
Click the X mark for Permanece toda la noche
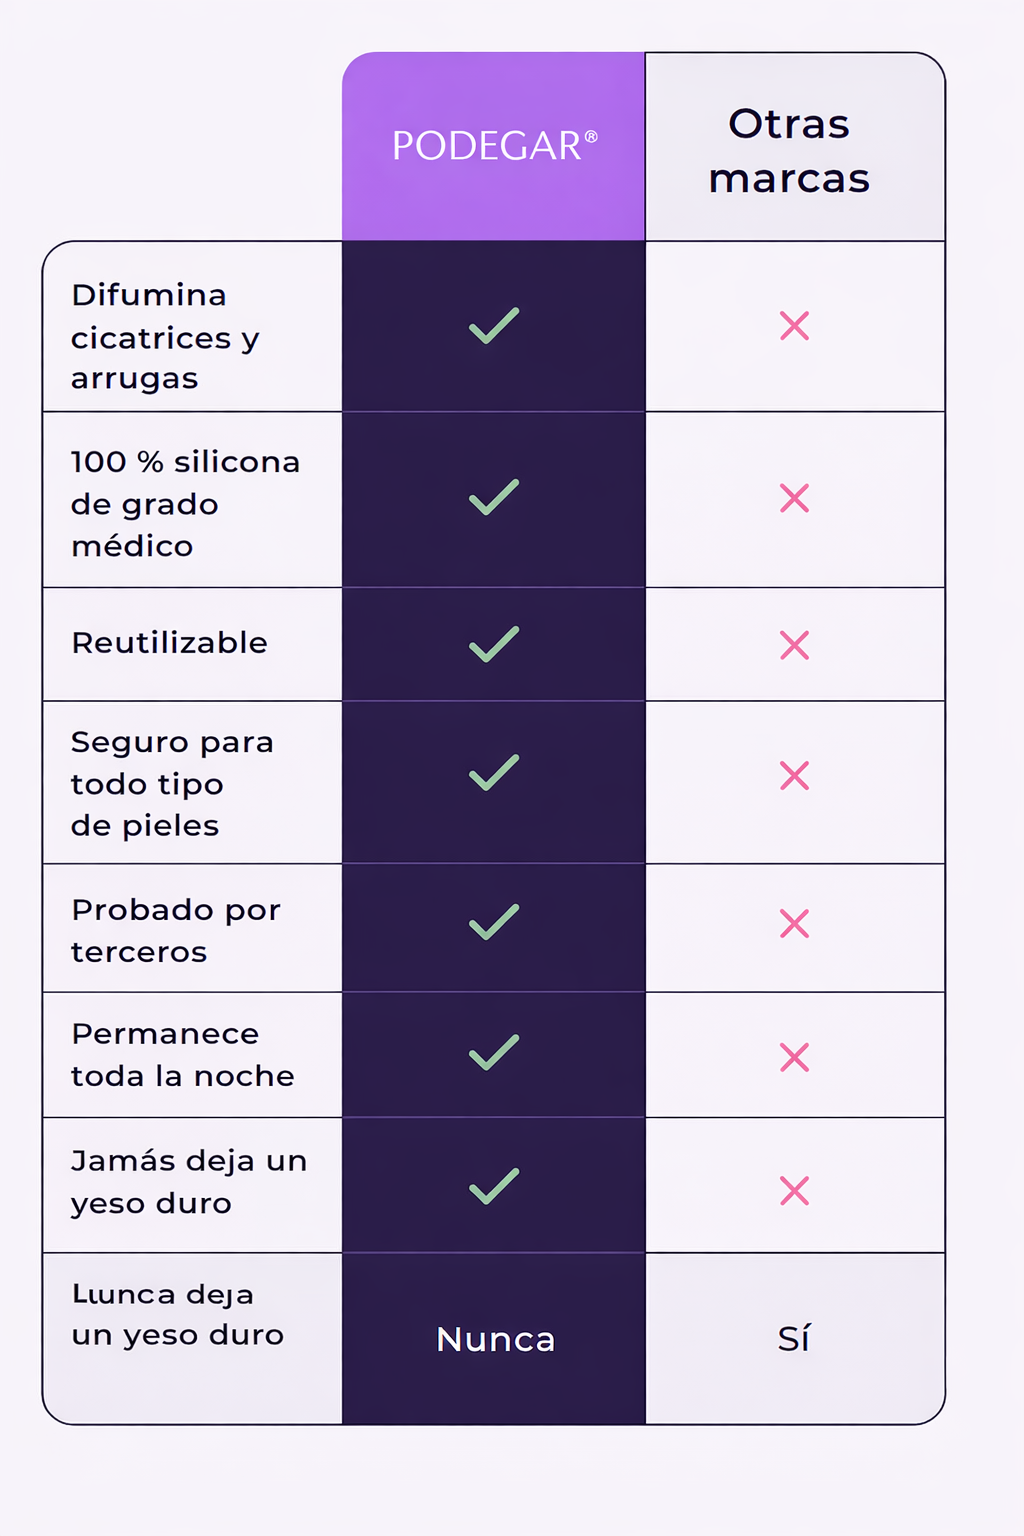(x=794, y=1057)
